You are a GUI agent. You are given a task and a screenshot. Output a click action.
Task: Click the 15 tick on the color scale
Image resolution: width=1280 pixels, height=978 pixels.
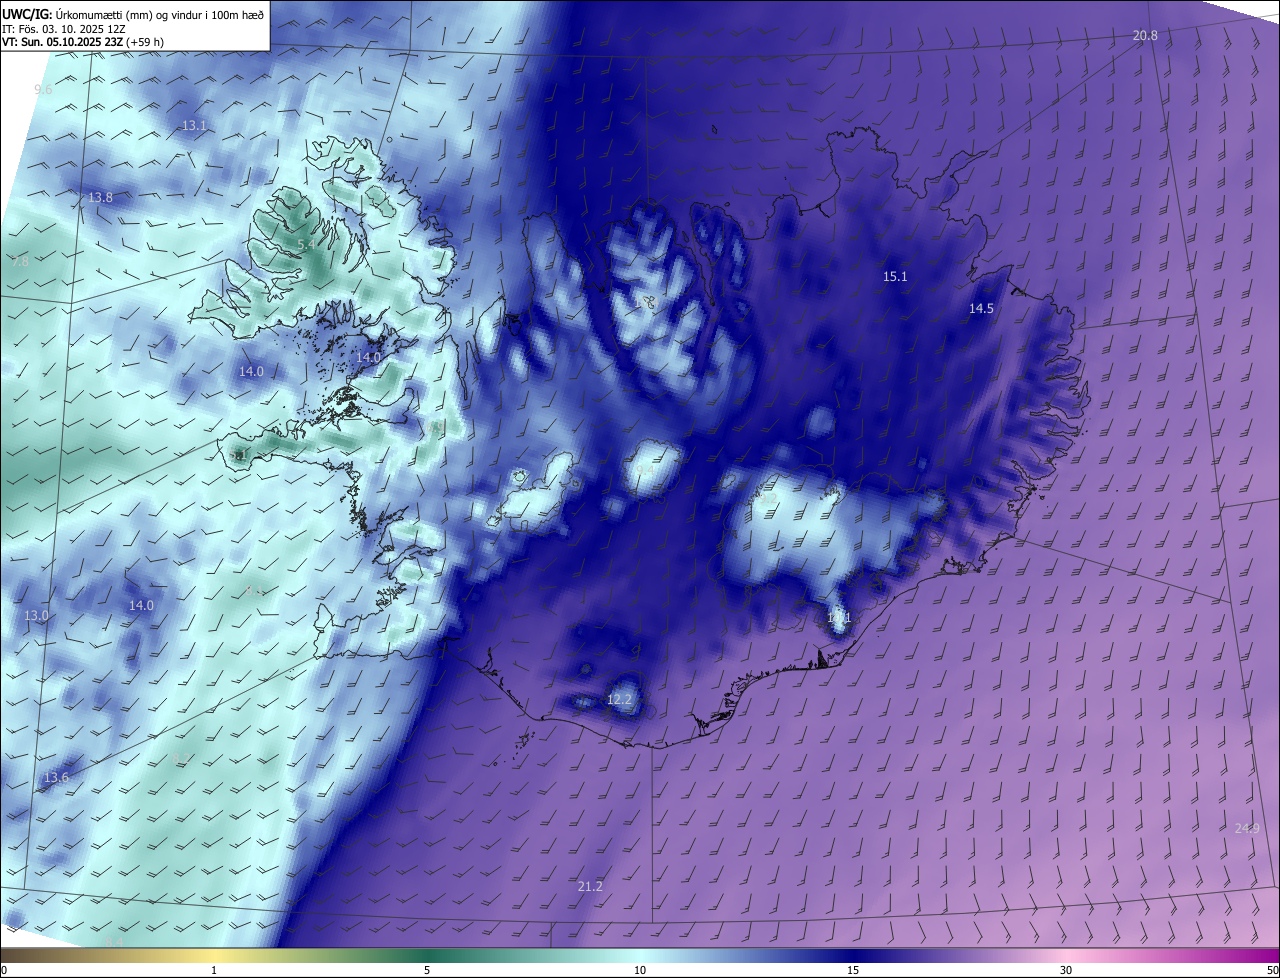pyautogui.click(x=853, y=970)
